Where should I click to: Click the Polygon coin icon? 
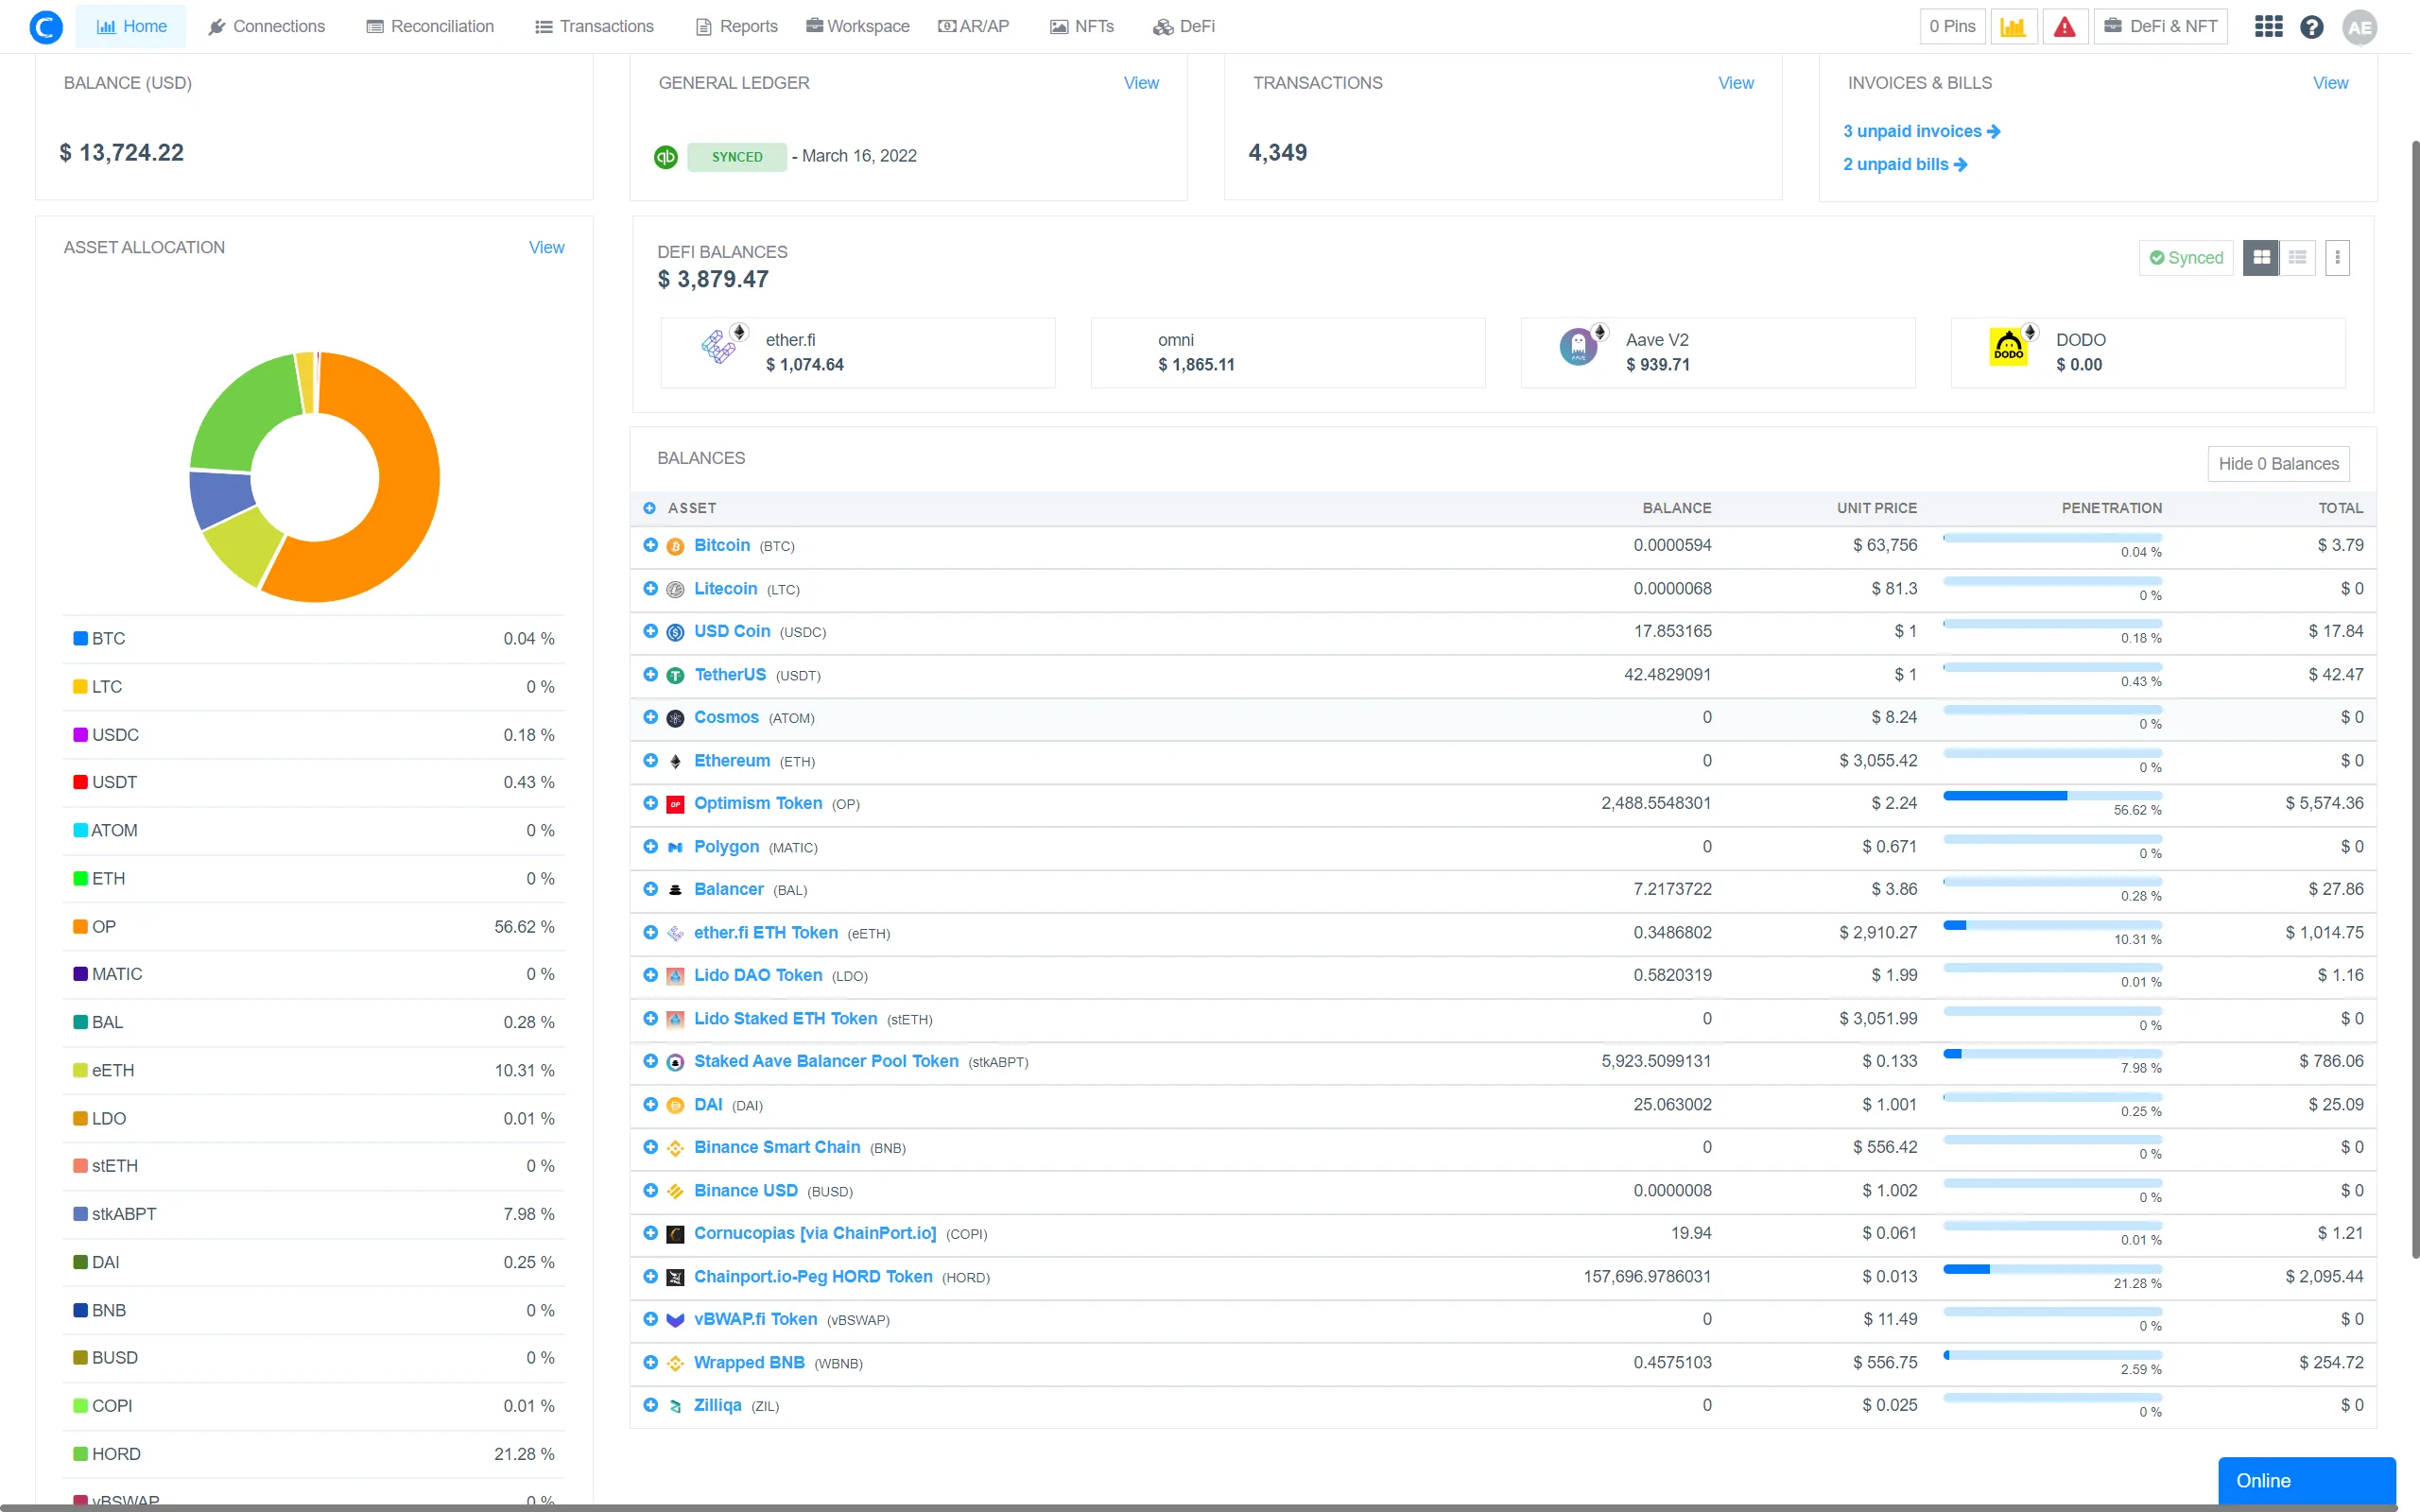pos(675,848)
